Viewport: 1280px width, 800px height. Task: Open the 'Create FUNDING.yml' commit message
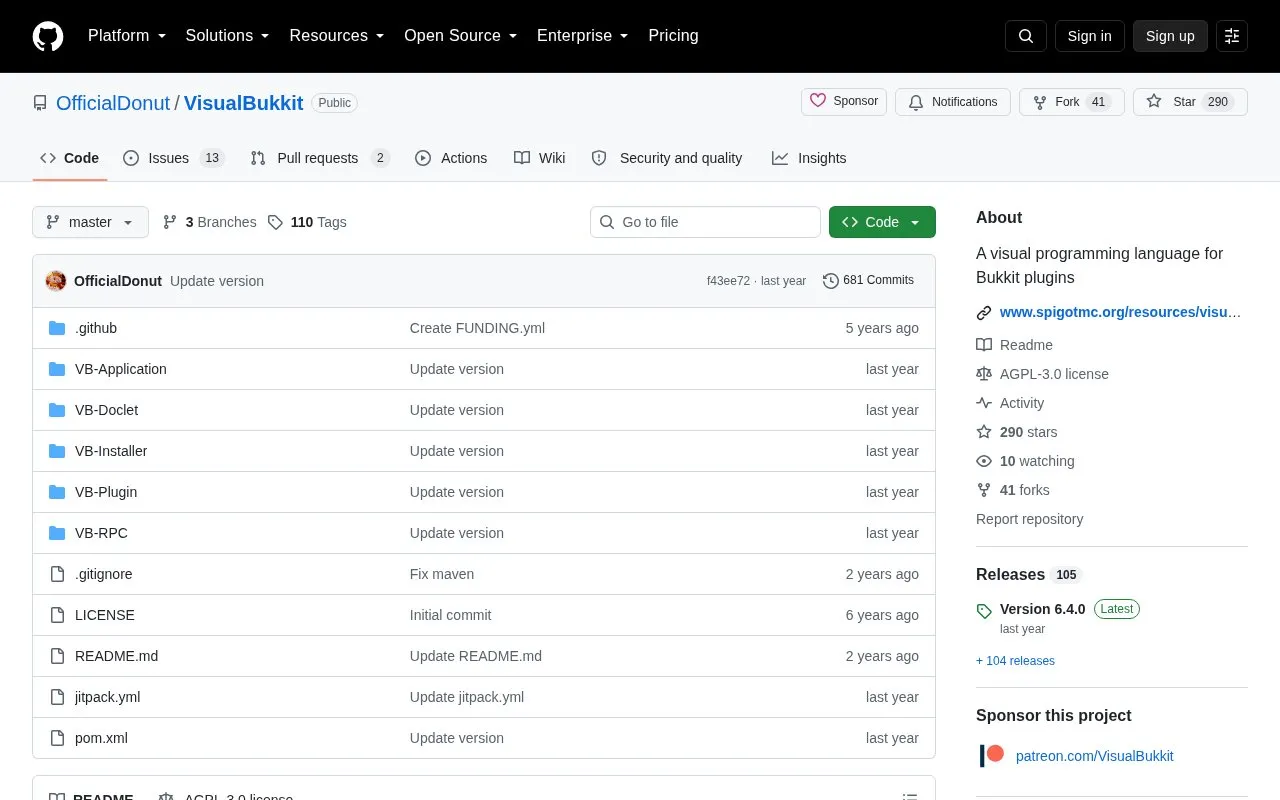(x=477, y=328)
